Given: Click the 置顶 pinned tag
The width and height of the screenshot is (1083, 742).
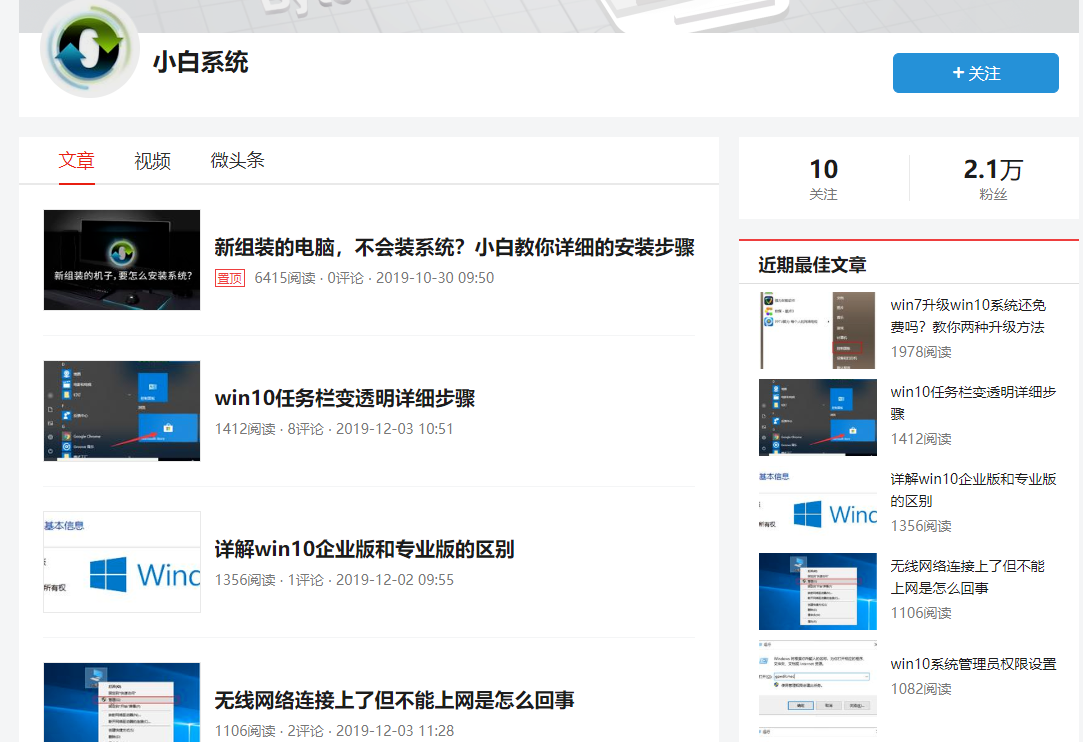Looking at the screenshot, I should click(229, 278).
